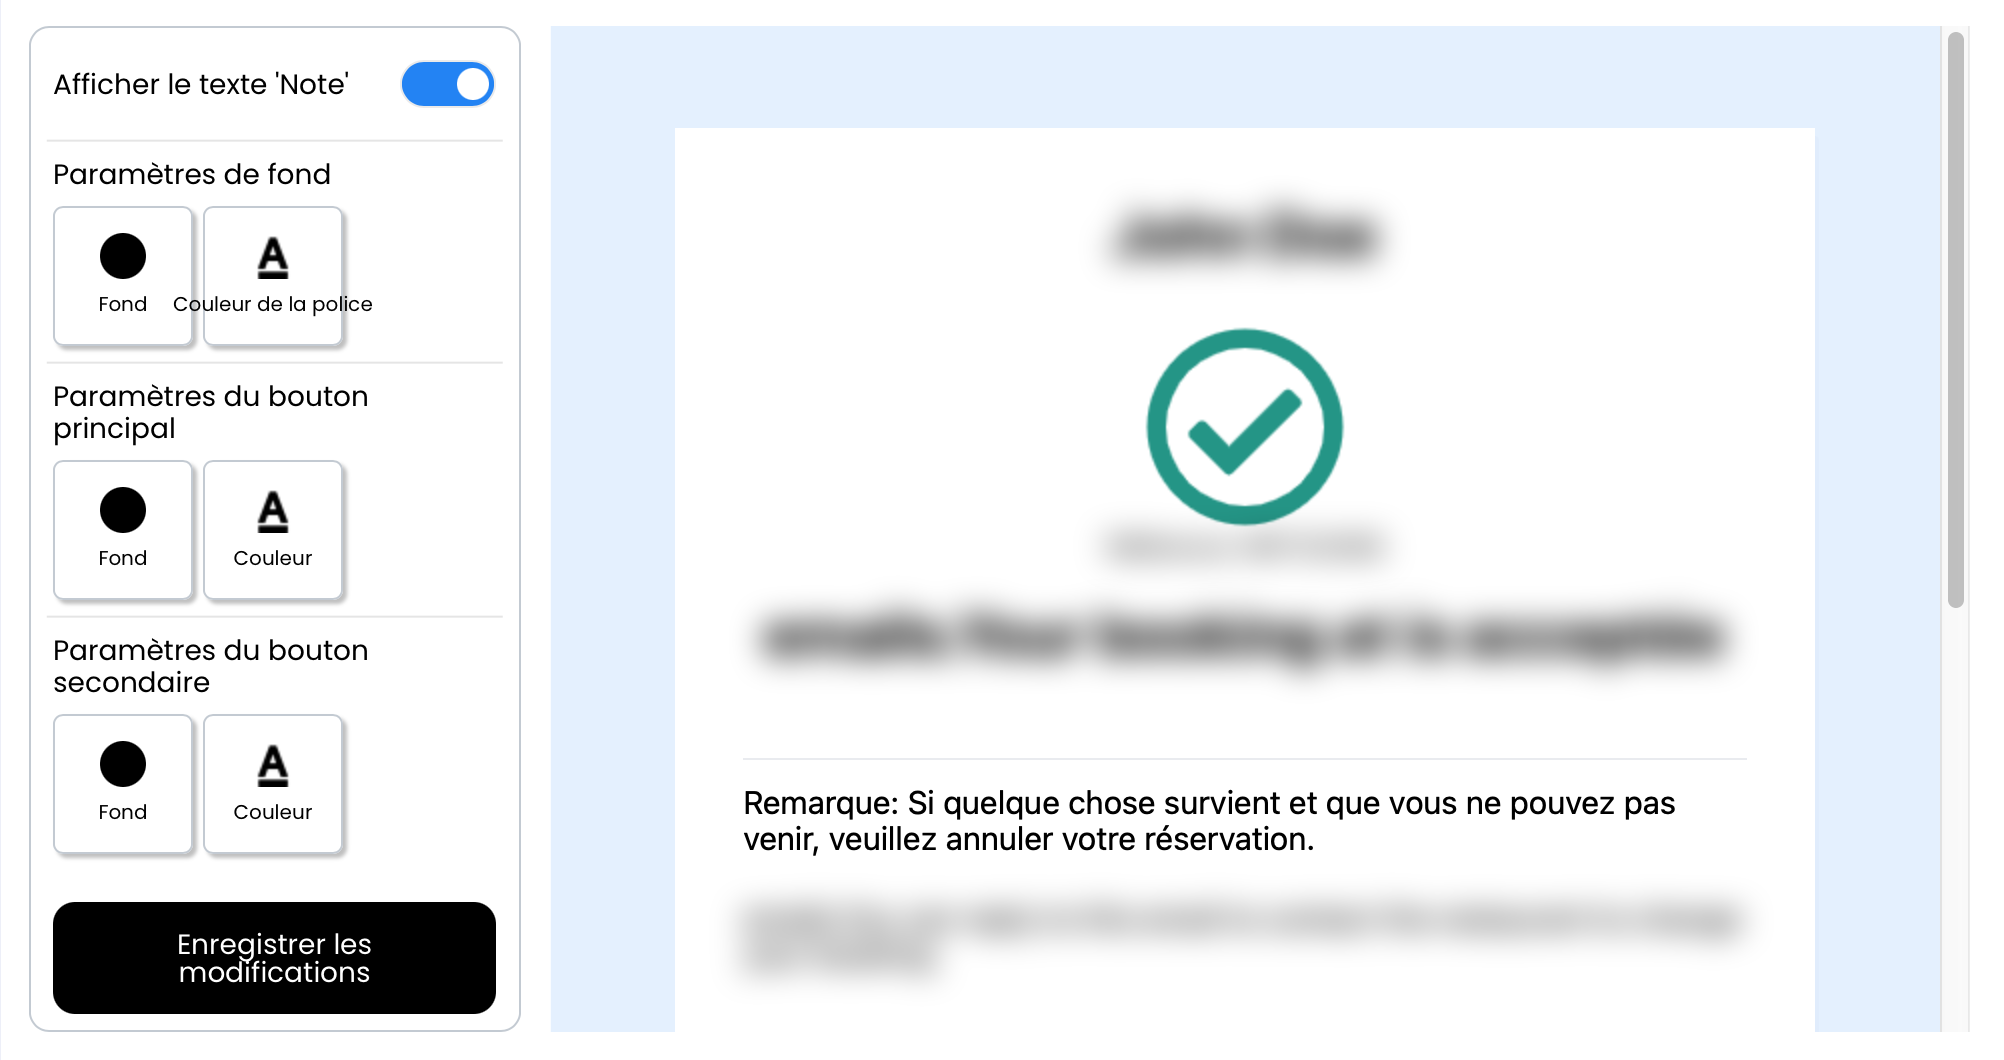Open the Fond color for bouton secondaire
The width and height of the screenshot is (2004, 1060).
point(123,784)
